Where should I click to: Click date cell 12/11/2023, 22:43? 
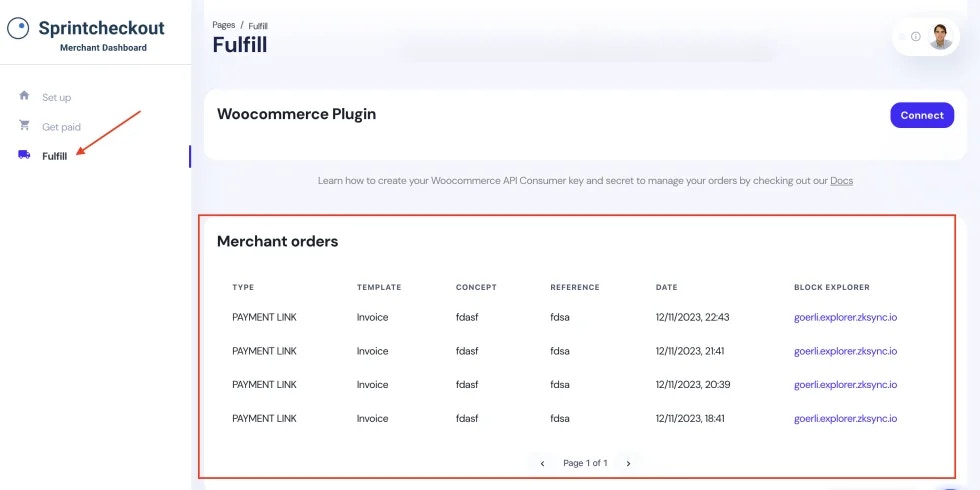[692, 317]
